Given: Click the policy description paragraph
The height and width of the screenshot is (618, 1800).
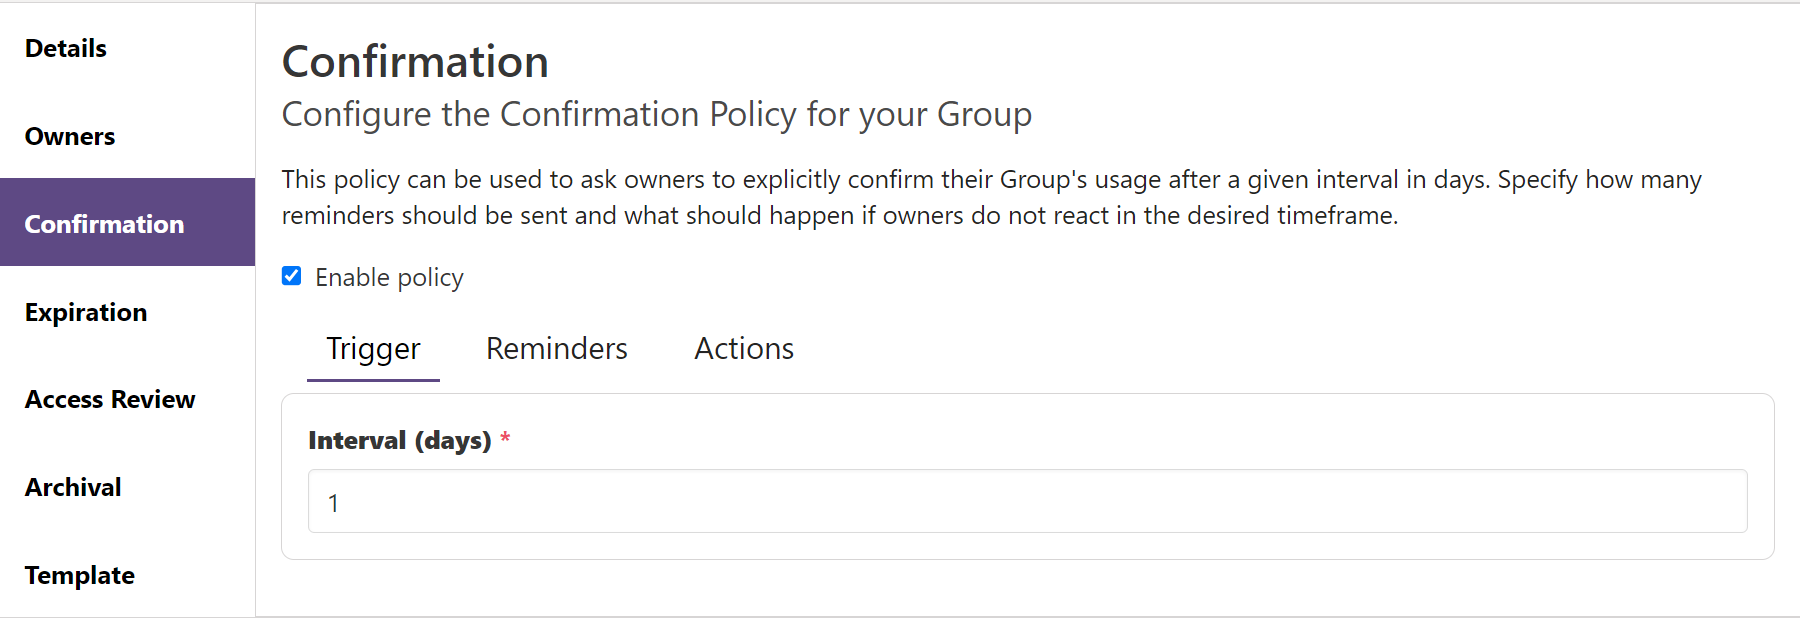Looking at the screenshot, I should pyautogui.click(x=991, y=197).
